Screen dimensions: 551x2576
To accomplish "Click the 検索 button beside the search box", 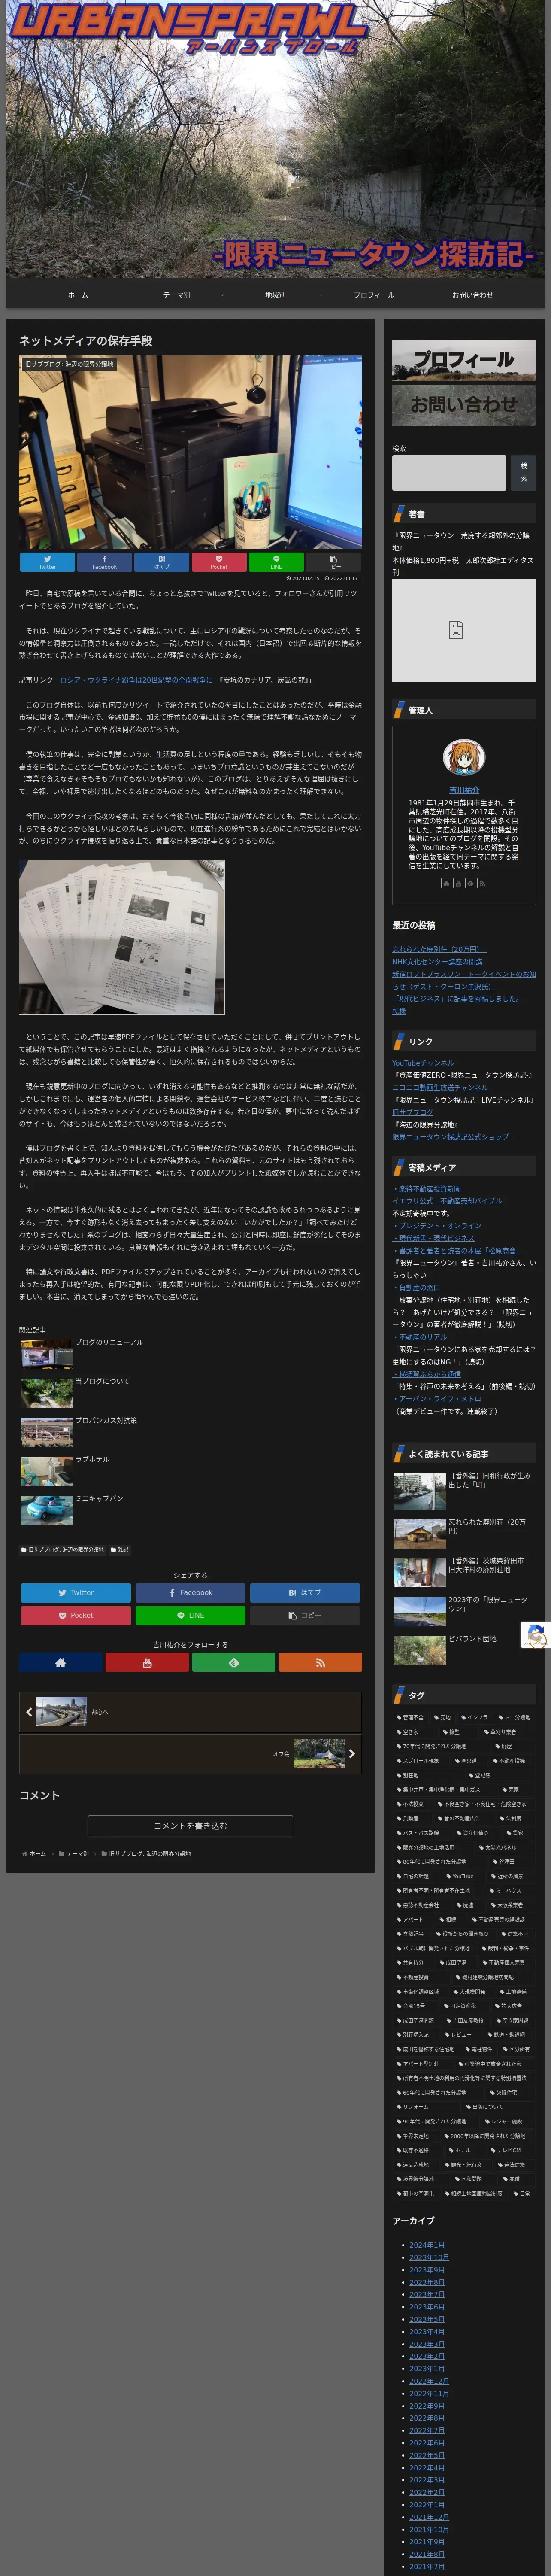I will 523,473.
